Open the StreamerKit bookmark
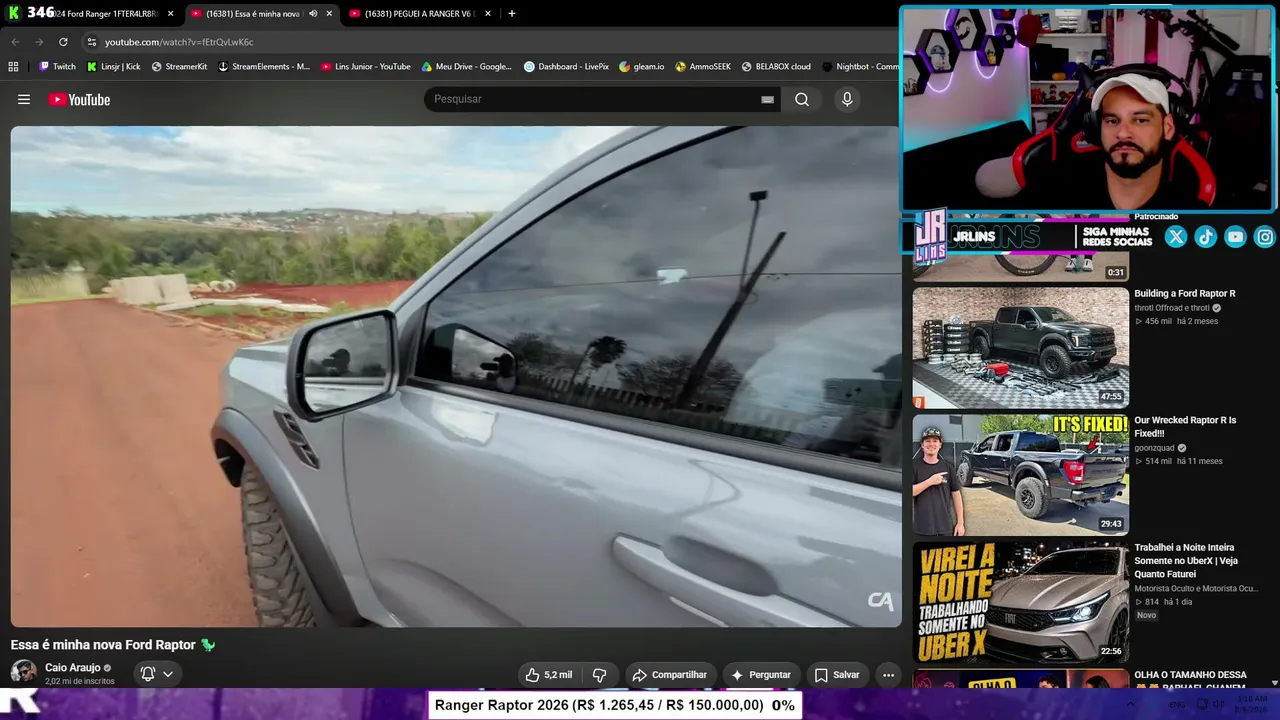 [x=179, y=67]
